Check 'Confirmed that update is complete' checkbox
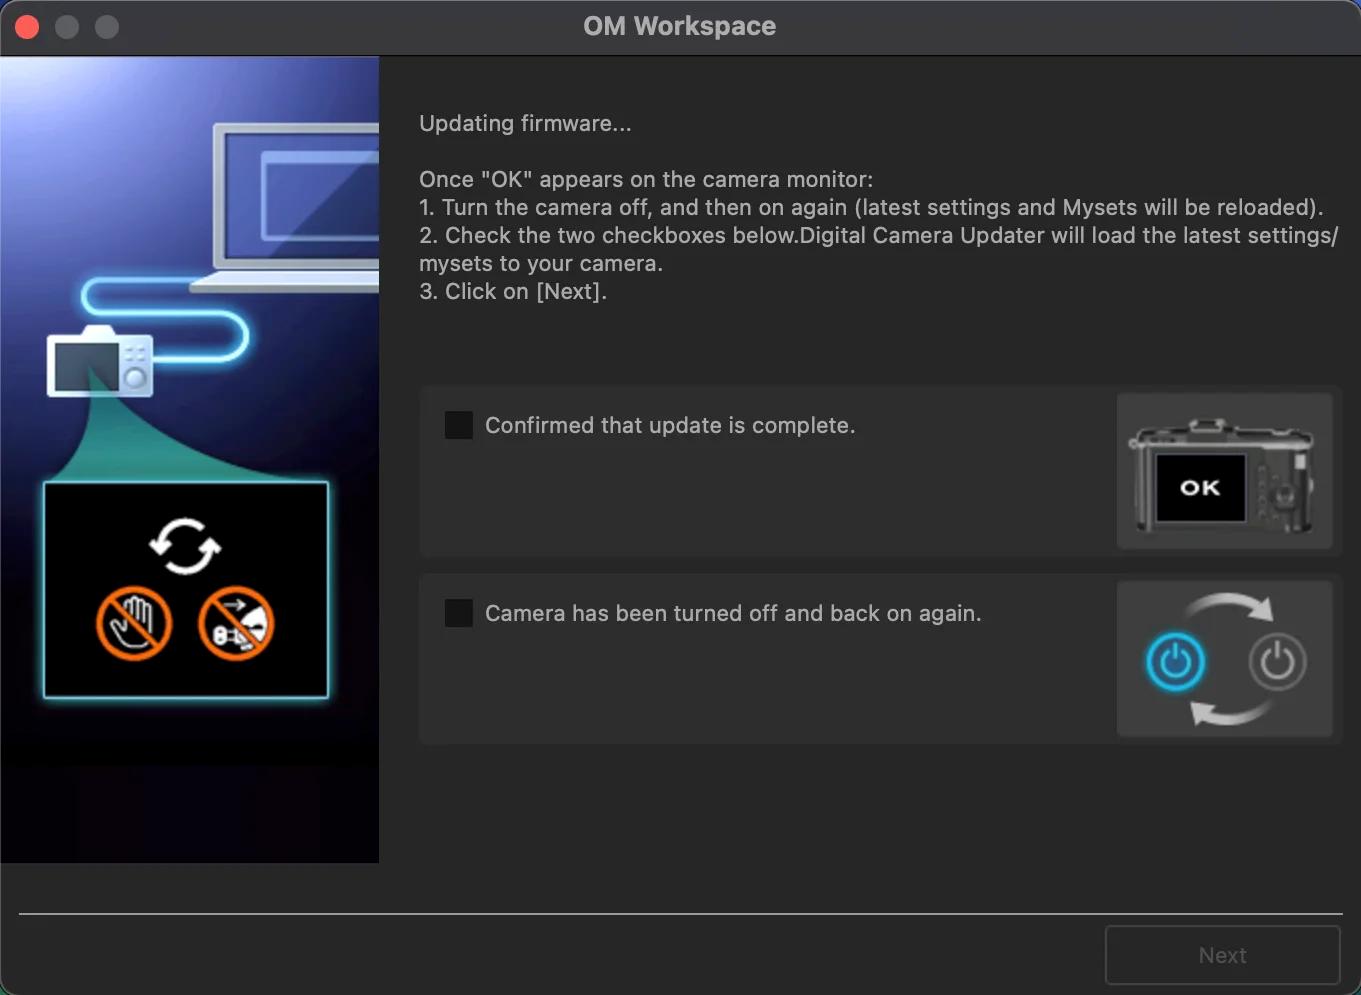This screenshot has width=1361, height=995. 458,425
